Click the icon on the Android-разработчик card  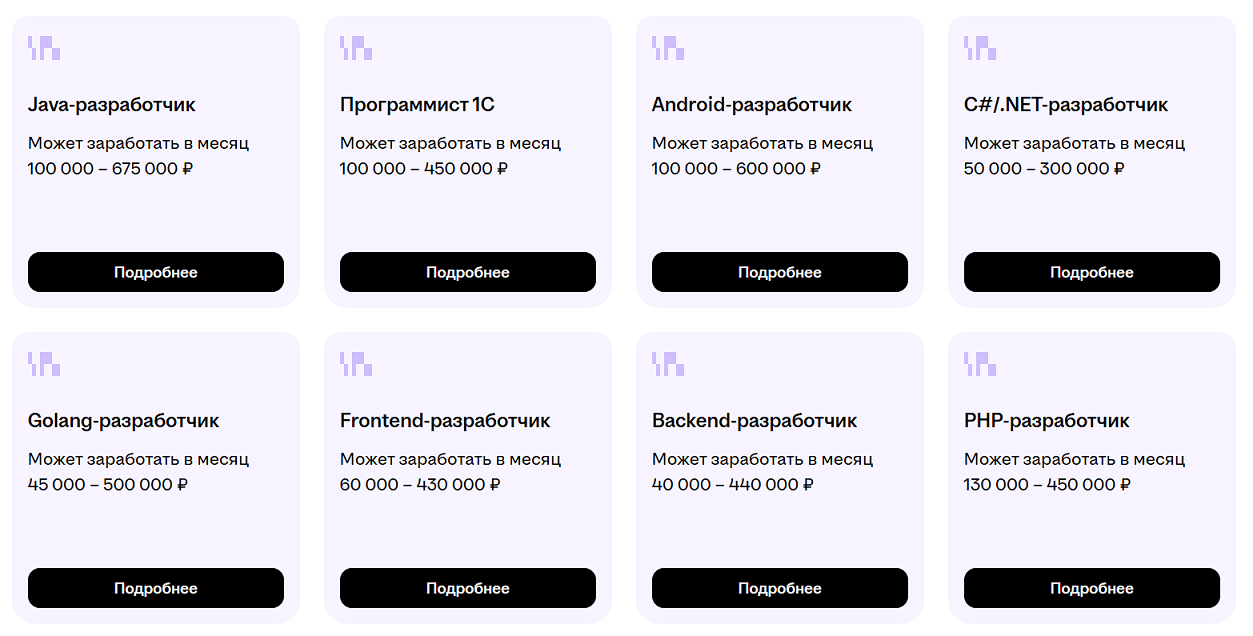tap(668, 48)
